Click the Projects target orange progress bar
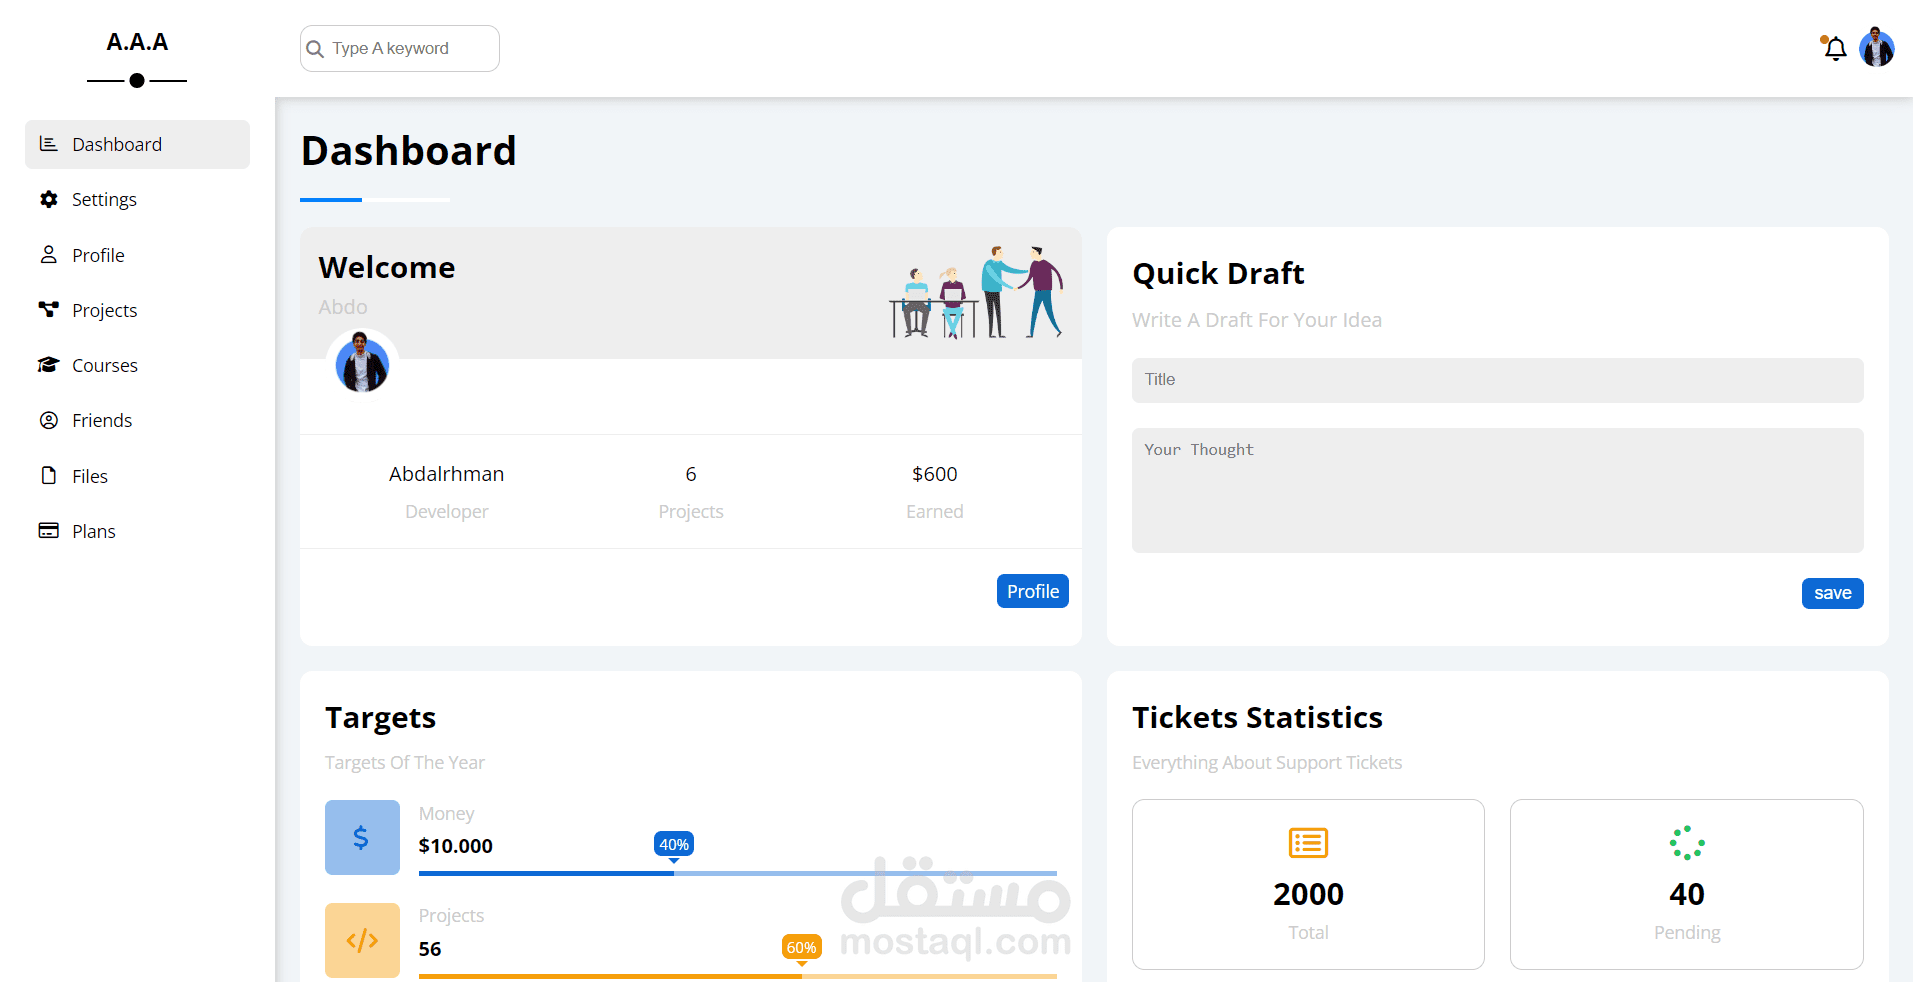Screen dimensions: 1913x982 (738, 976)
